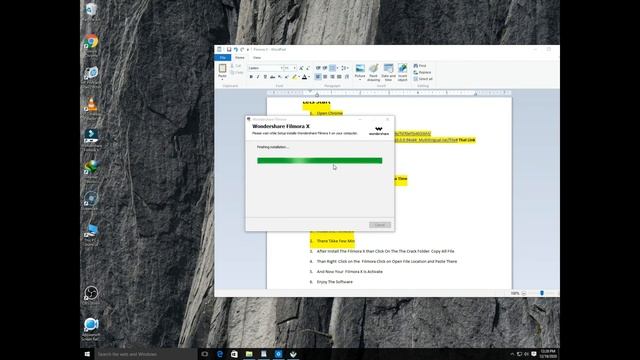Click the taskbar clock and date
The image size is (640, 360).
548,354
